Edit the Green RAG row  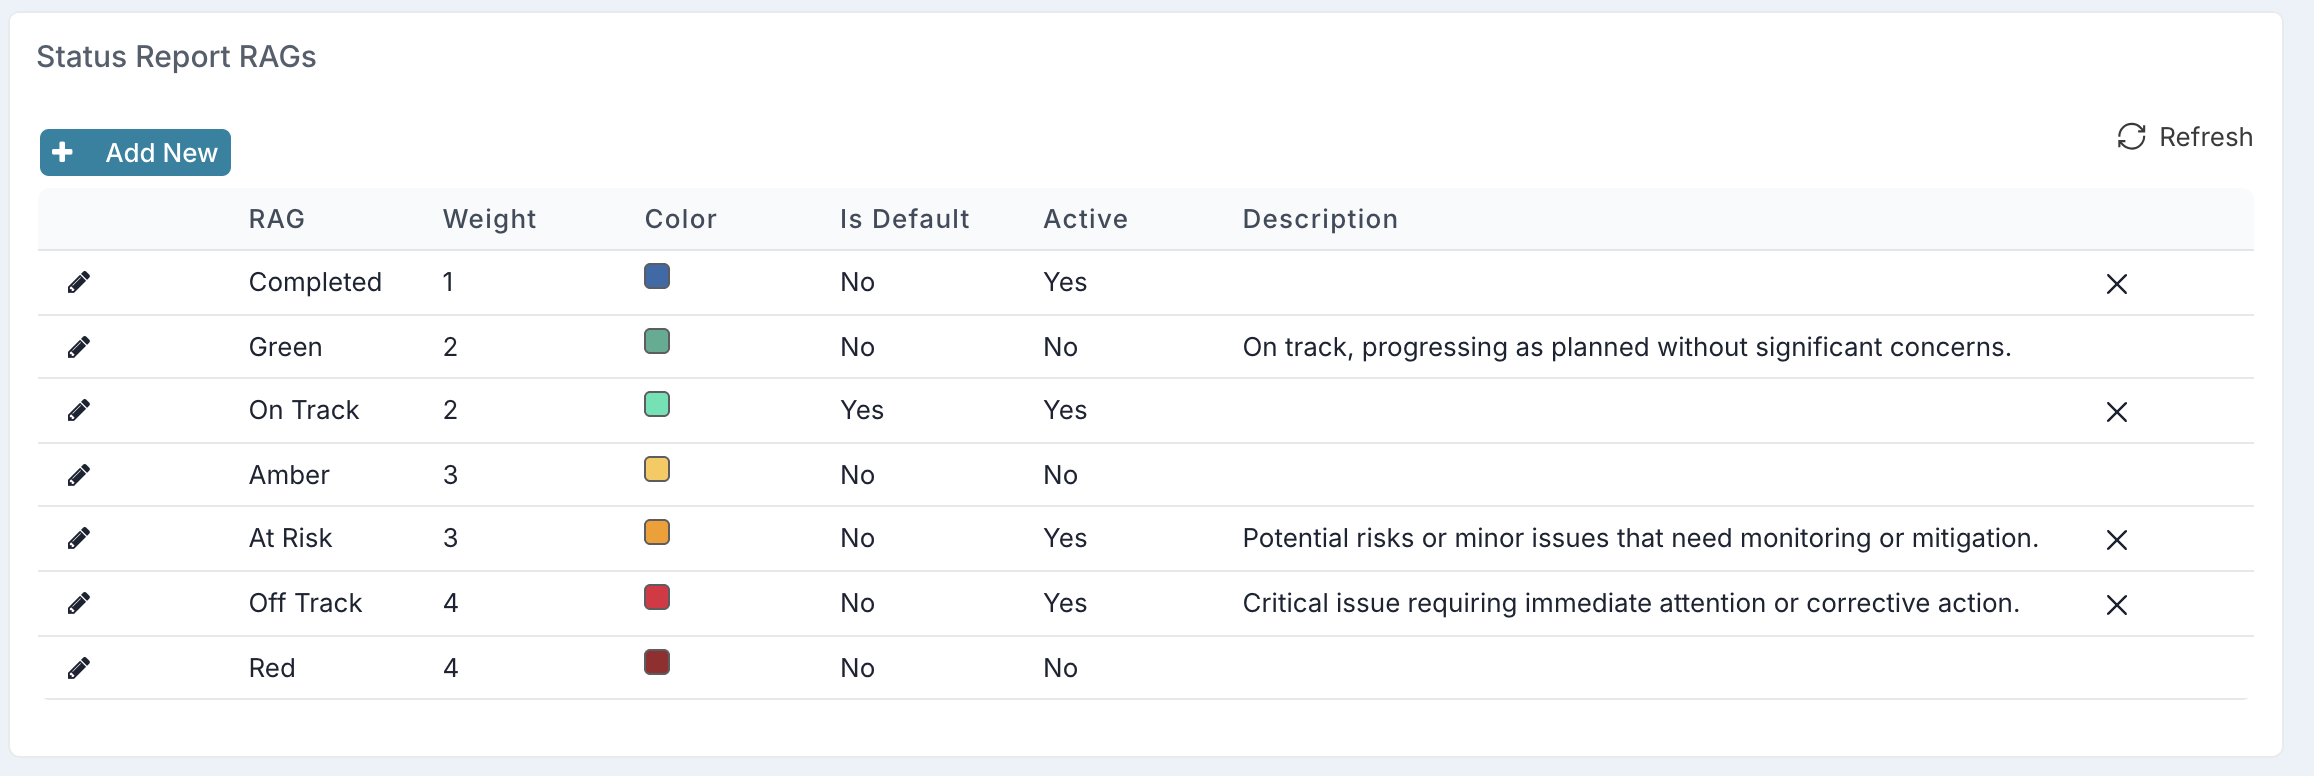pyautogui.click(x=79, y=347)
